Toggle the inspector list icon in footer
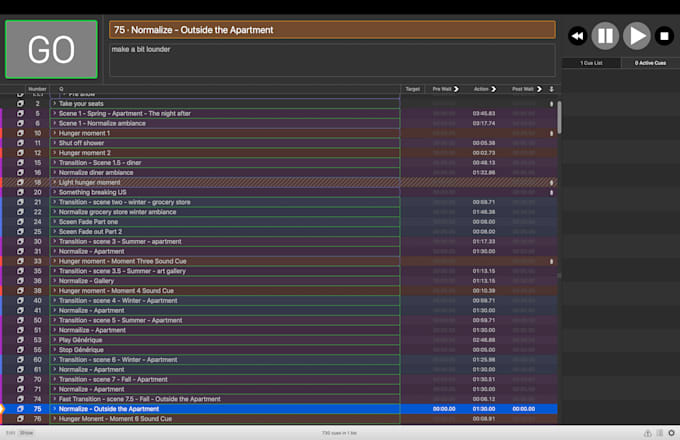 point(659,433)
